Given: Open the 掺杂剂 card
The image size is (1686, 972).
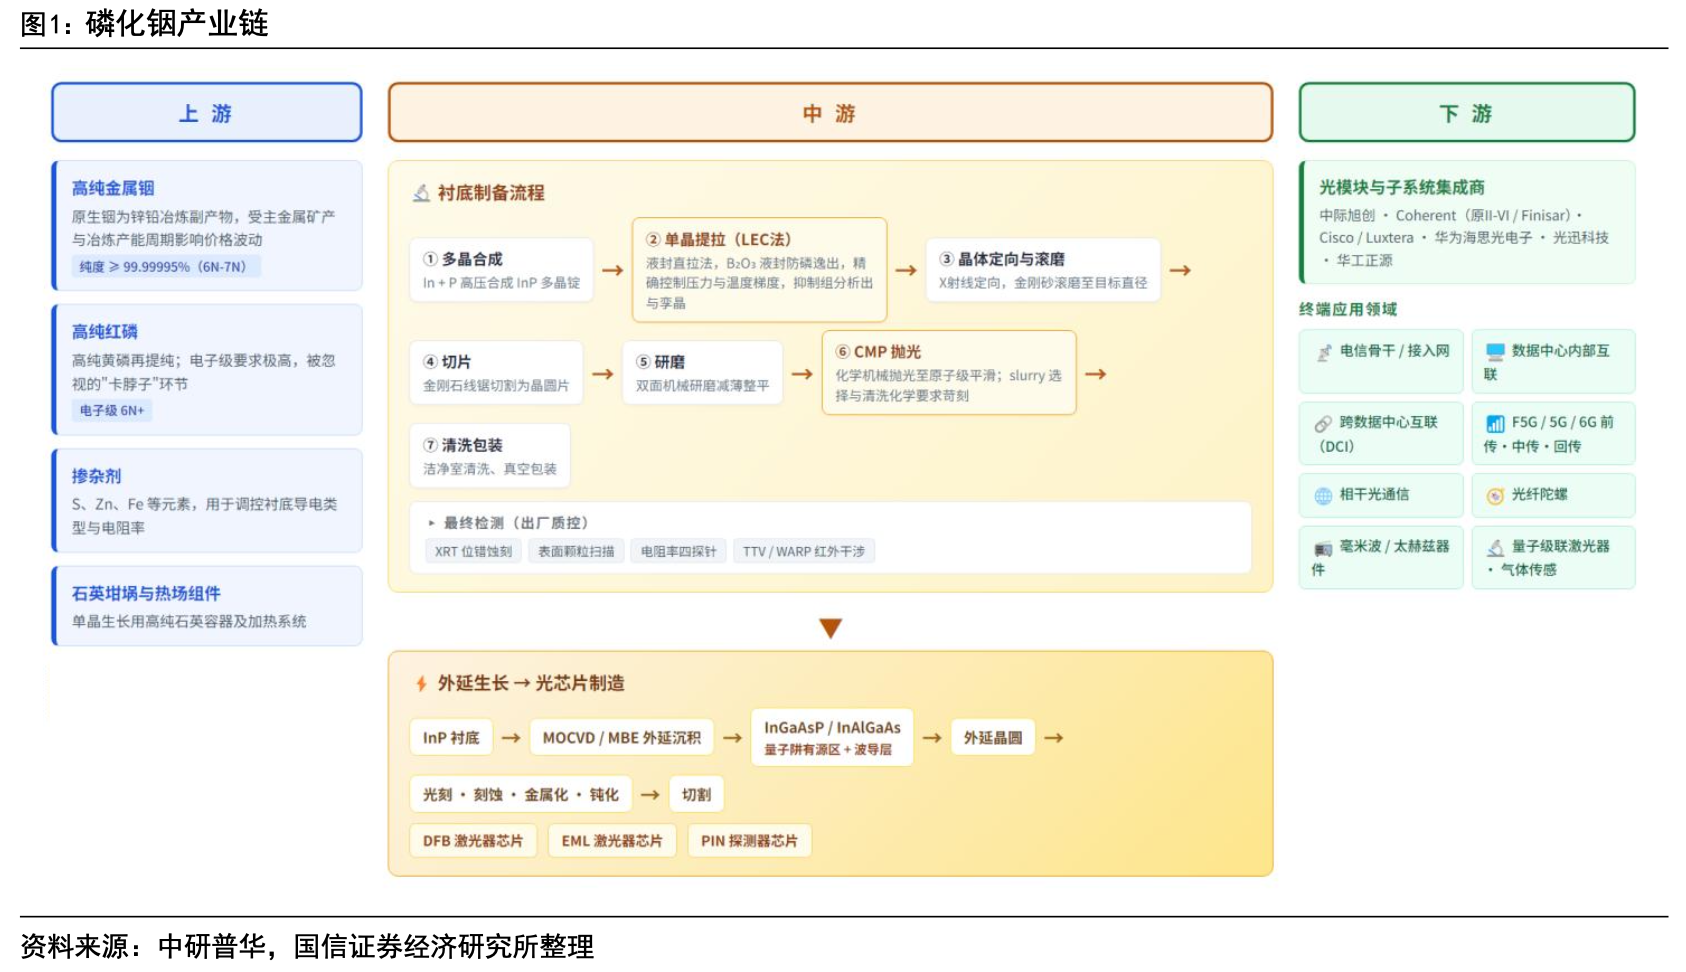Looking at the screenshot, I should click(x=207, y=501).
